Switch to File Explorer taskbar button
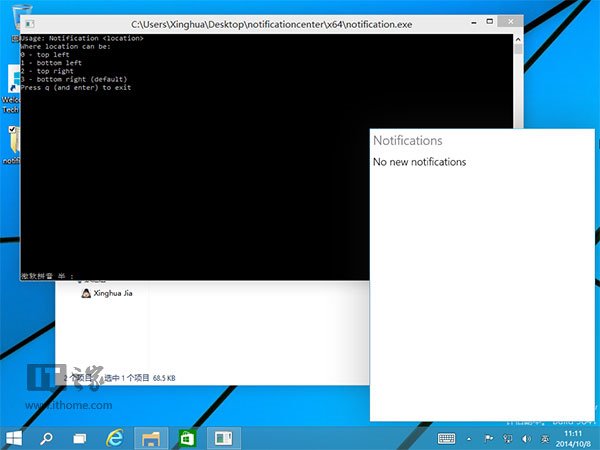The height and width of the screenshot is (450, 600). (x=150, y=438)
